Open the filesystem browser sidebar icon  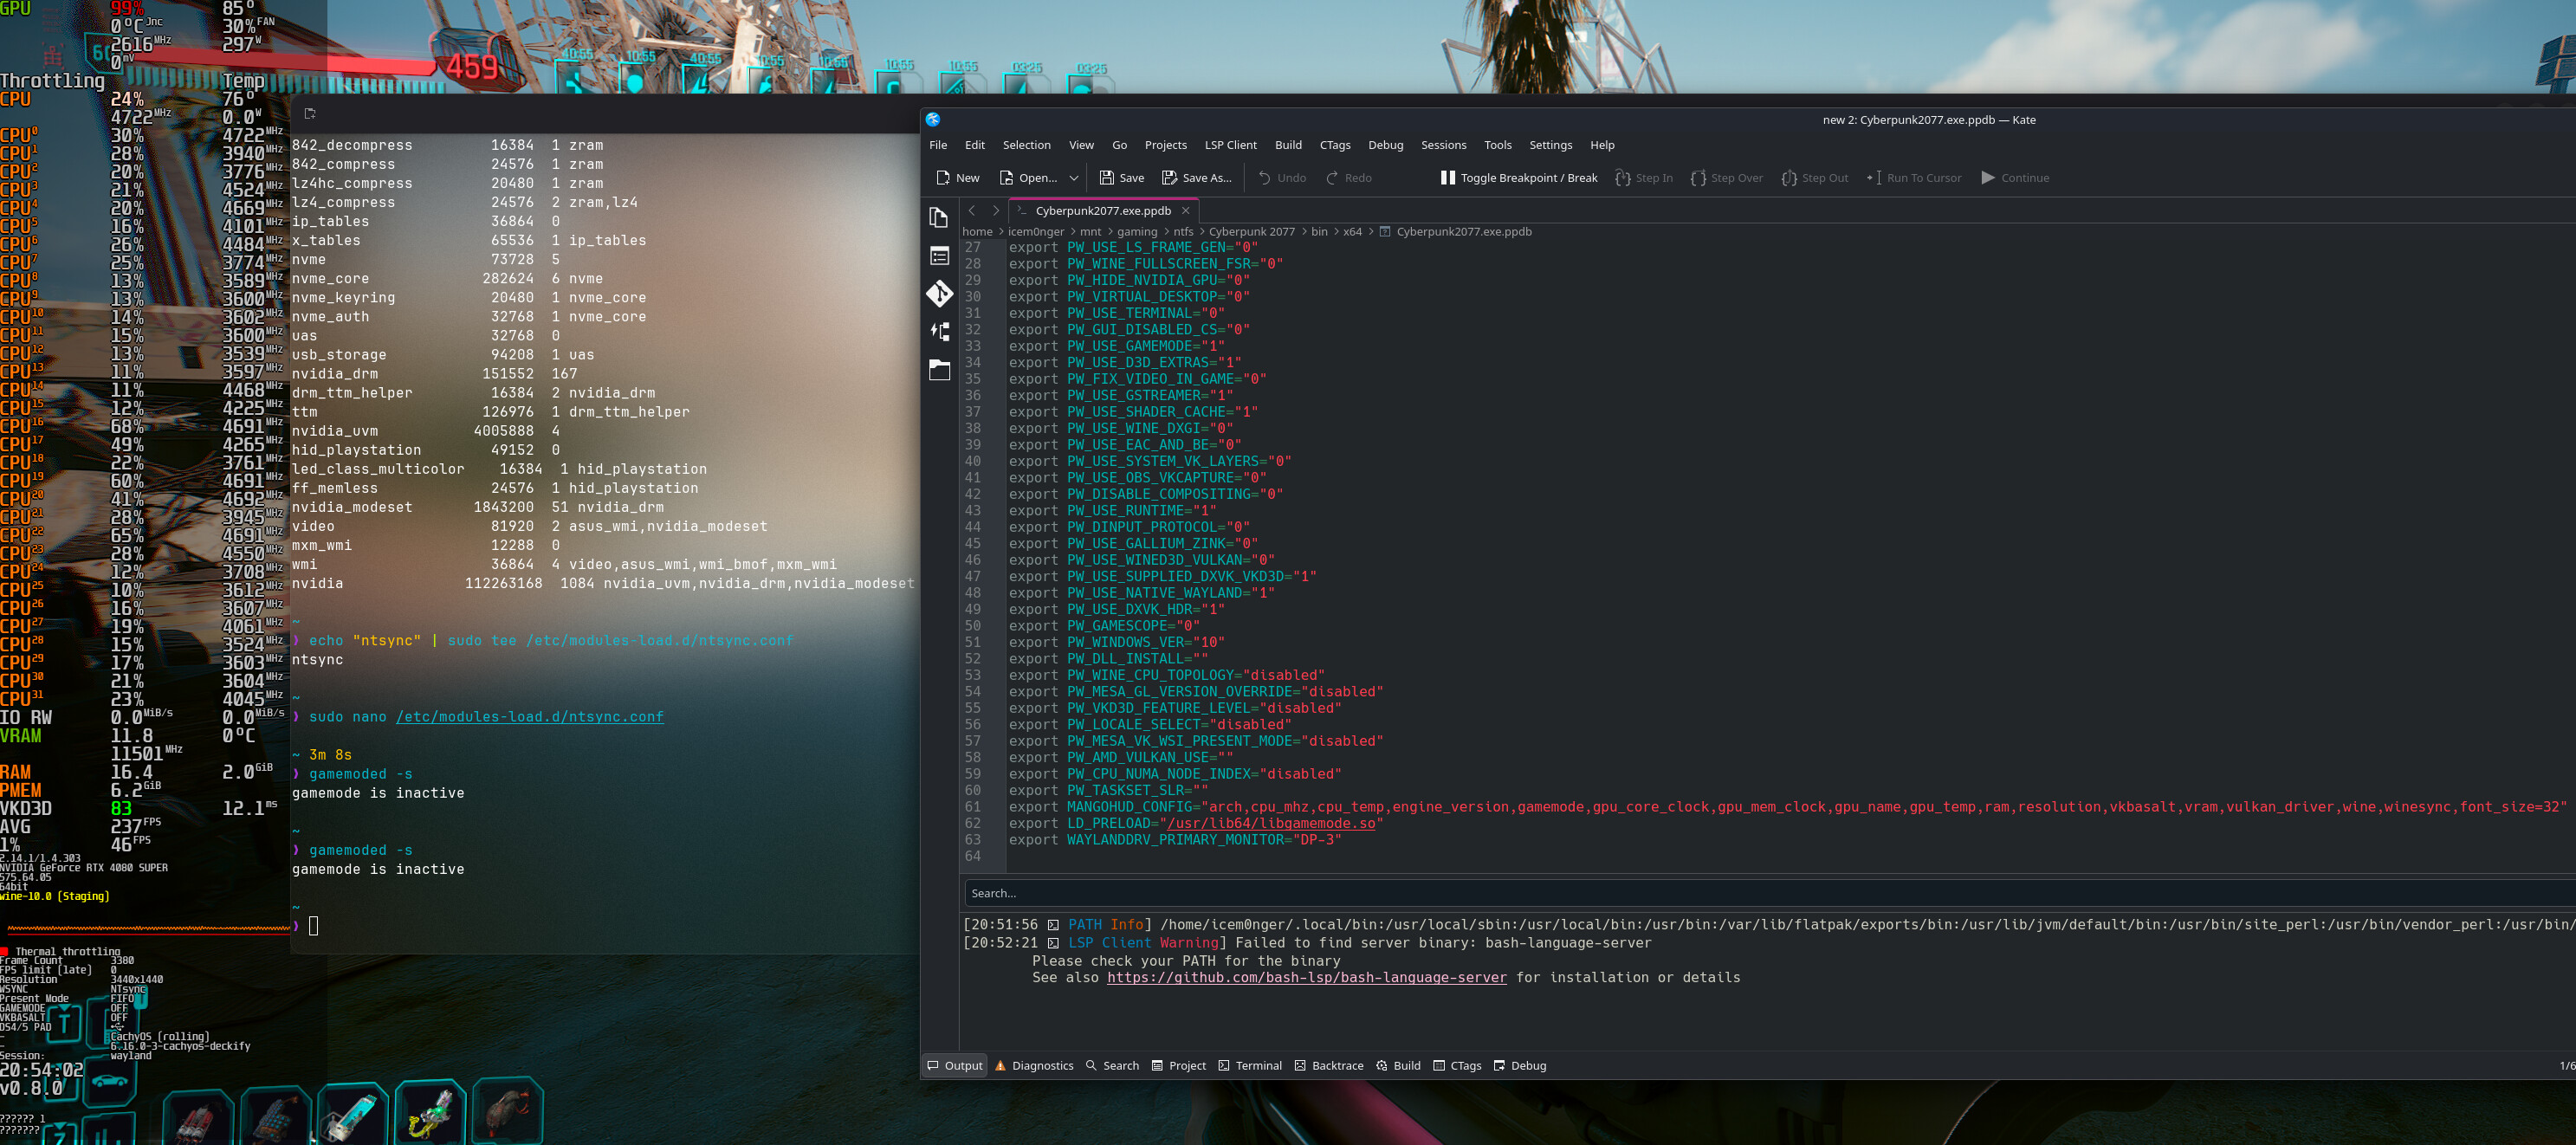(938, 370)
